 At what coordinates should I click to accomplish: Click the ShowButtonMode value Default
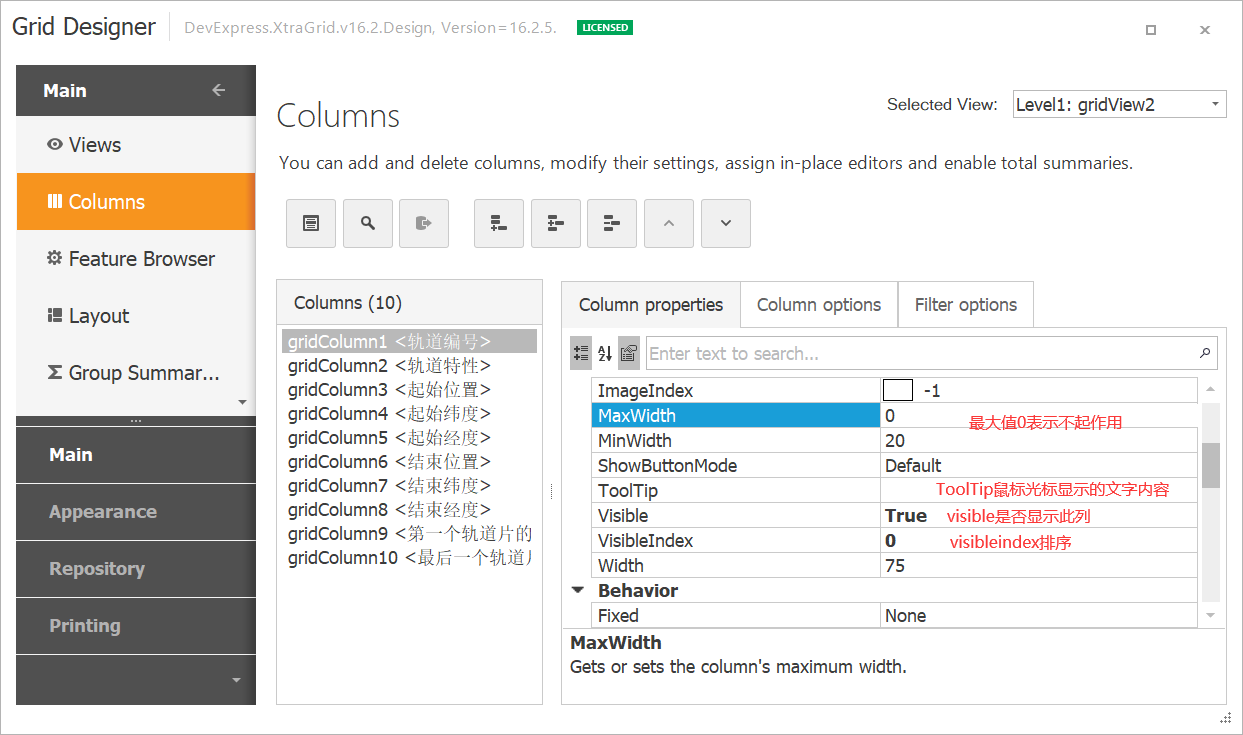[x=913, y=466]
